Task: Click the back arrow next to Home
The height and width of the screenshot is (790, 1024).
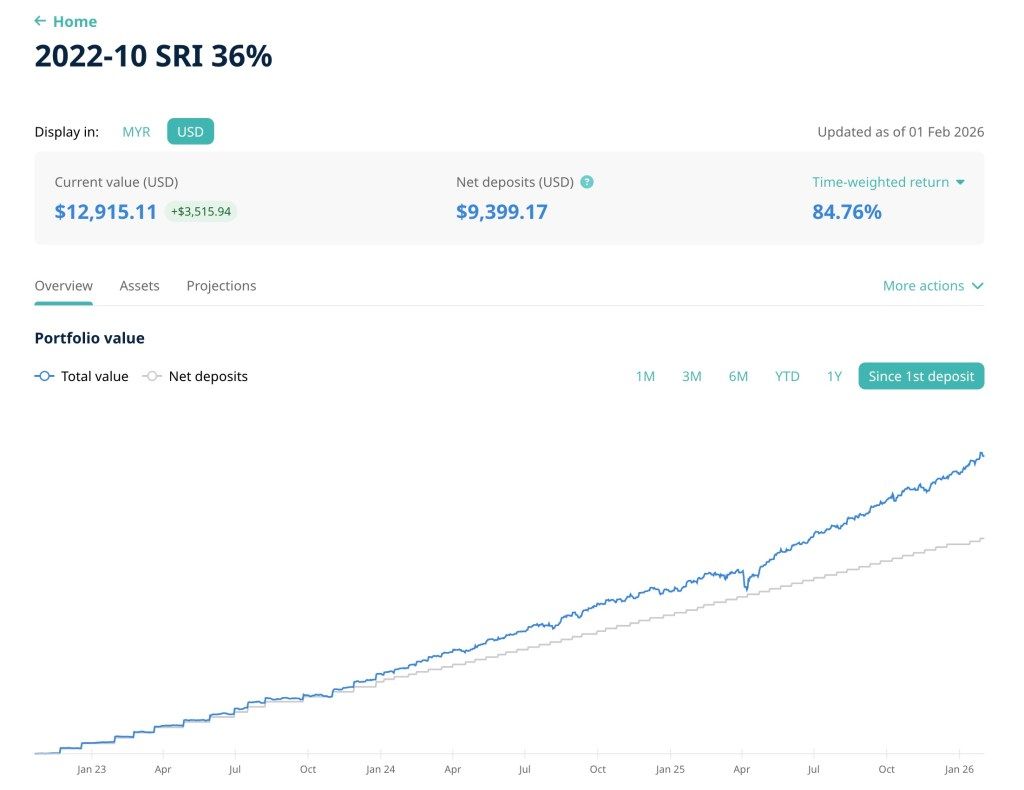Action: point(40,21)
